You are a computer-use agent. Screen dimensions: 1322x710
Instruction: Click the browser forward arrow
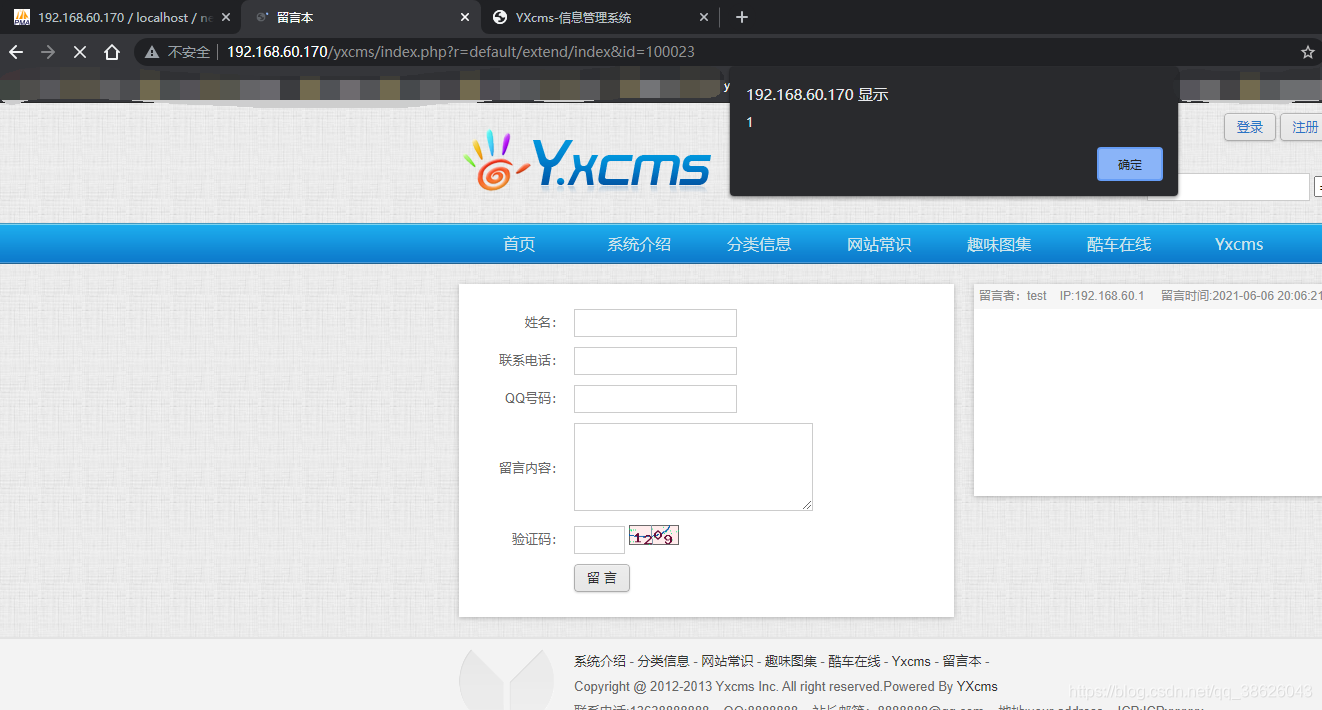(48, 52)
